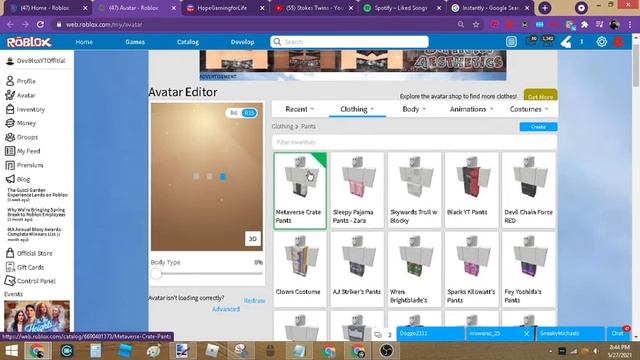Click the Roblox search field

[349, 42]
